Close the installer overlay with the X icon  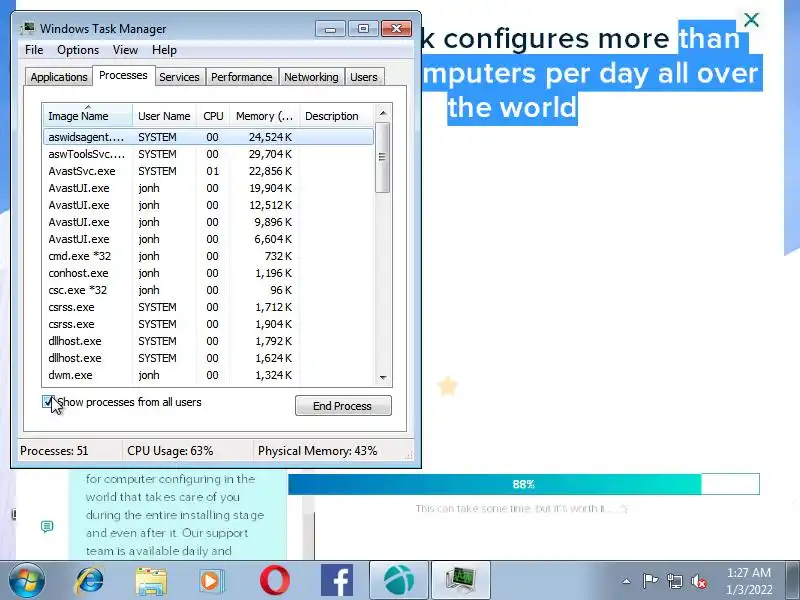click(x=751, y=20)
